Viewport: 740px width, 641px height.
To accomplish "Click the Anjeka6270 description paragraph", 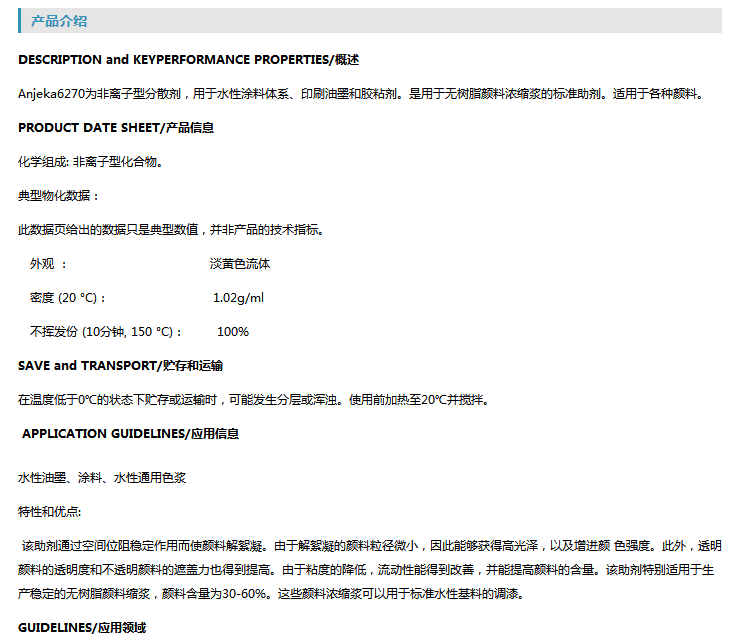I will 366,93.
